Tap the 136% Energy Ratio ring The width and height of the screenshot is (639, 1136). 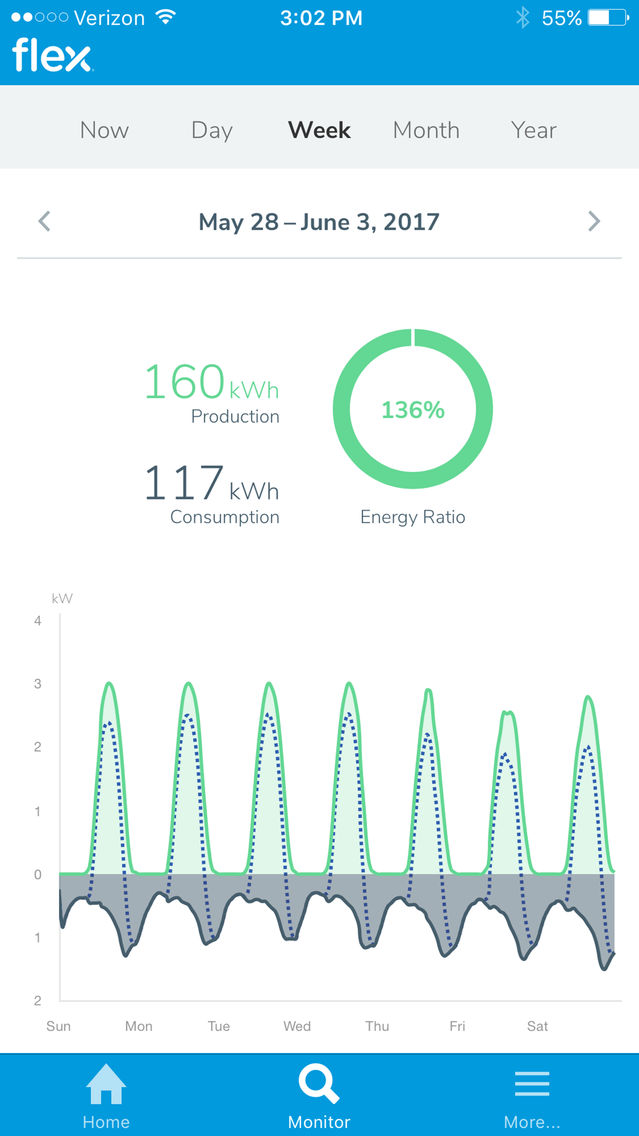[413, 409]
